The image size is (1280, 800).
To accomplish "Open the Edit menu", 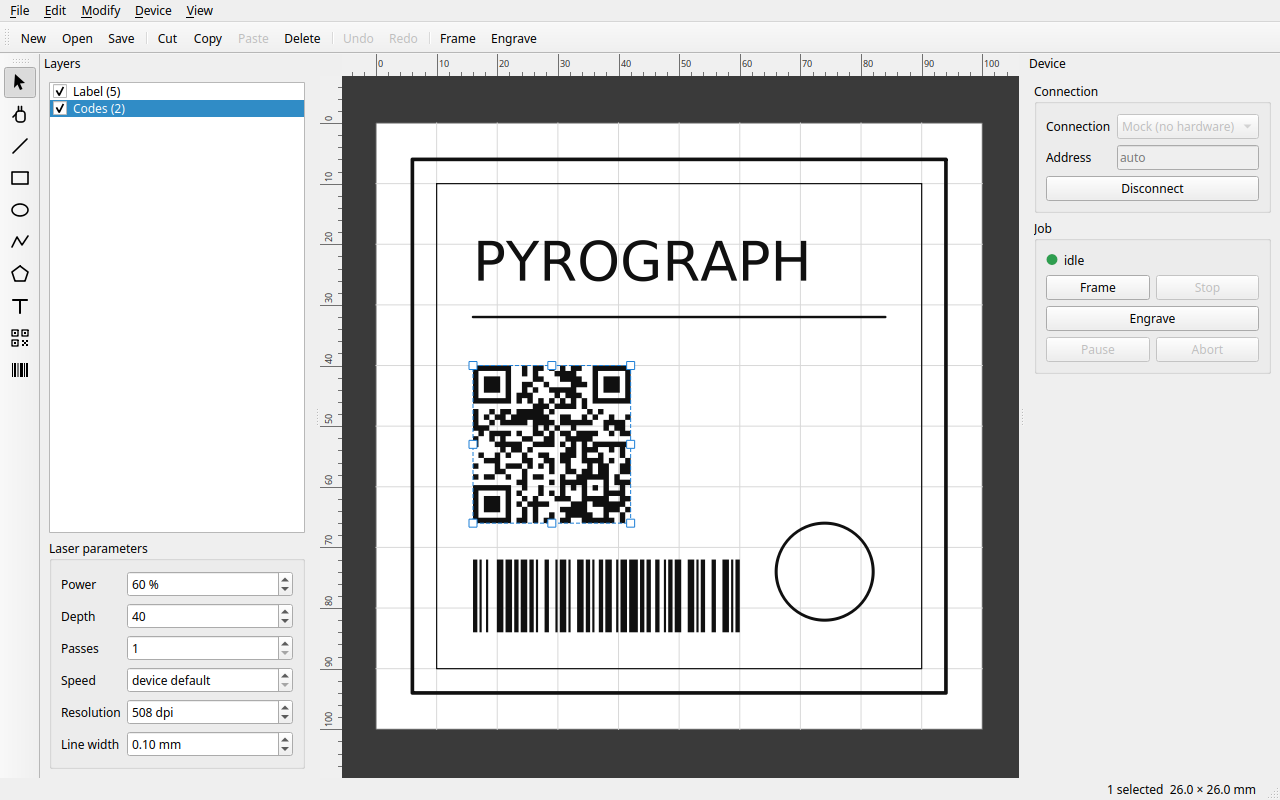I will click(x=55, y=10).
